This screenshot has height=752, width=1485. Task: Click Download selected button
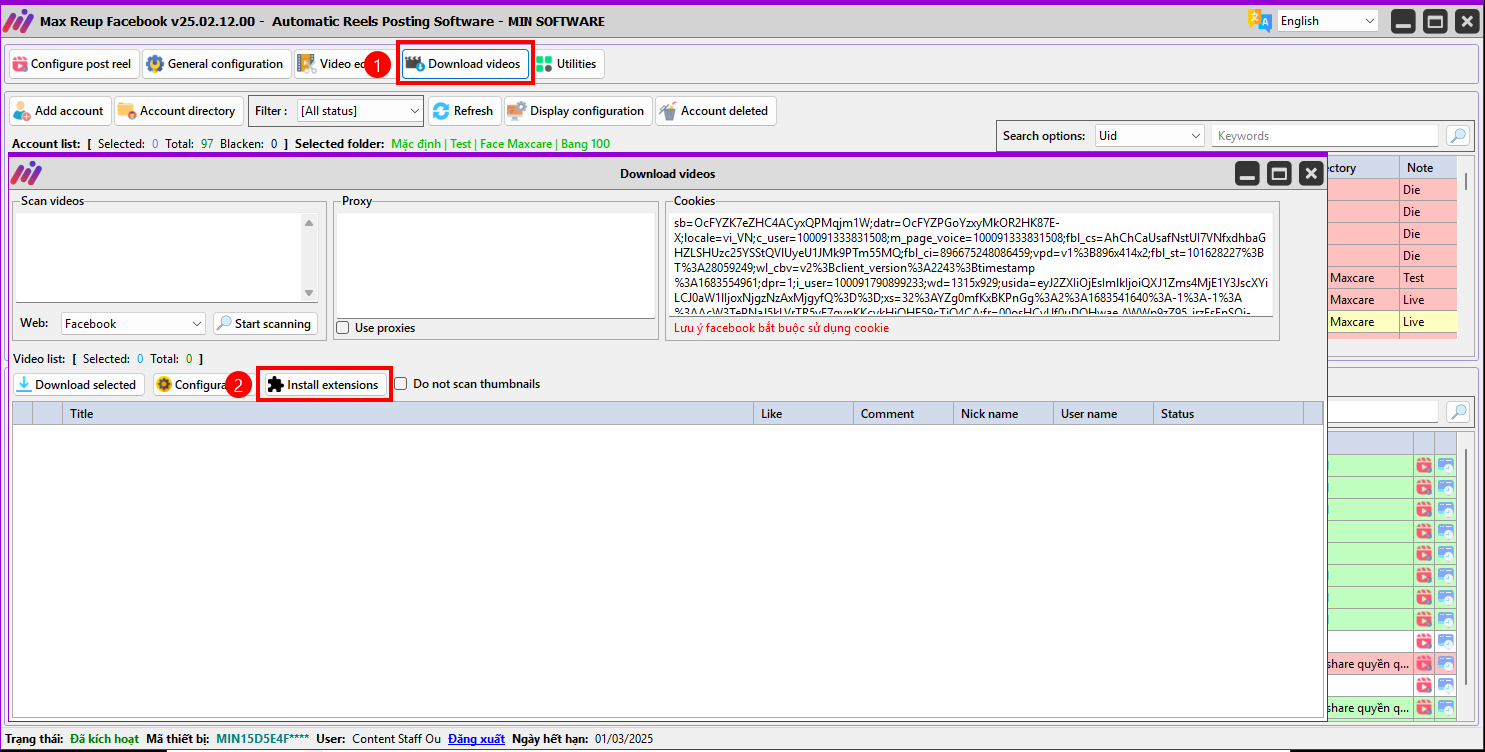click(x=78, y=385)
